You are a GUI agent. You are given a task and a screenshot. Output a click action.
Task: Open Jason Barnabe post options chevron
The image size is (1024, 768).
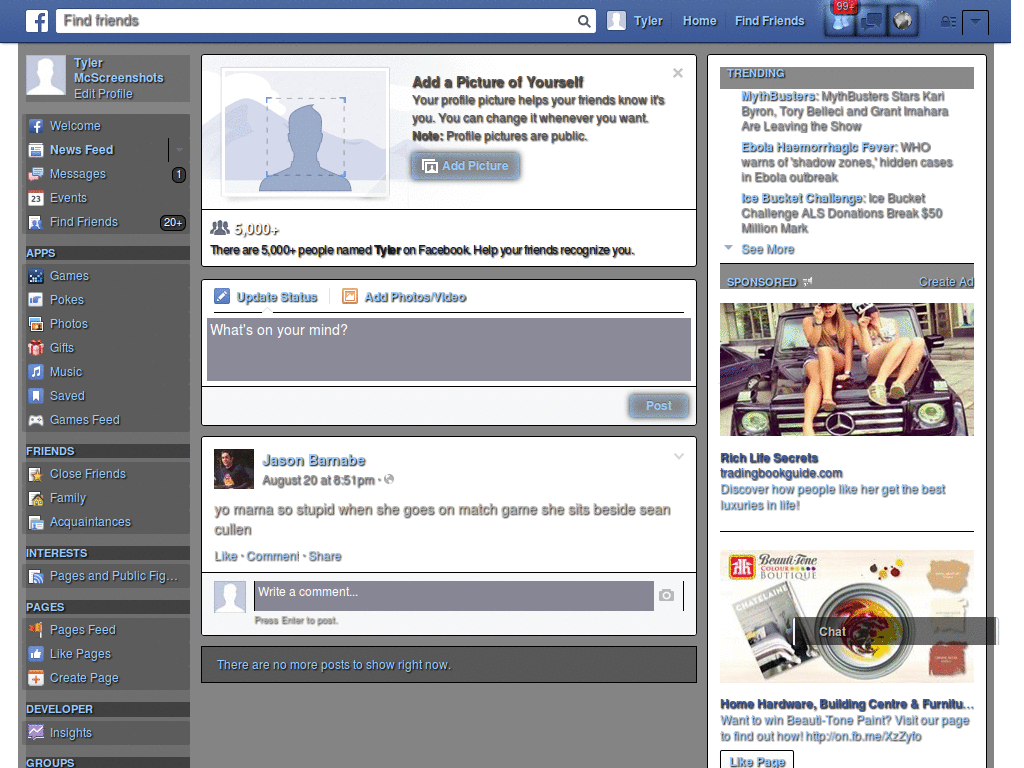pyautogui.click(x=679, y=456)
